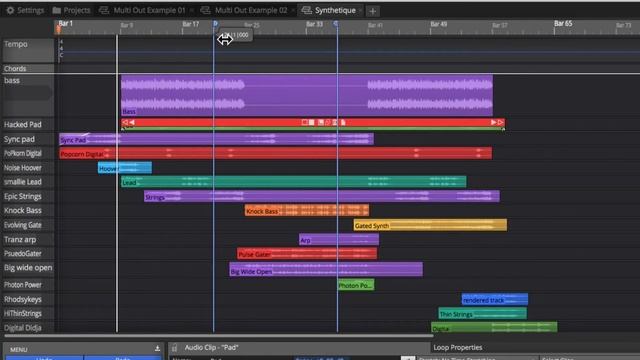Click the loop-in marker on the ruler

click(215, 24)
